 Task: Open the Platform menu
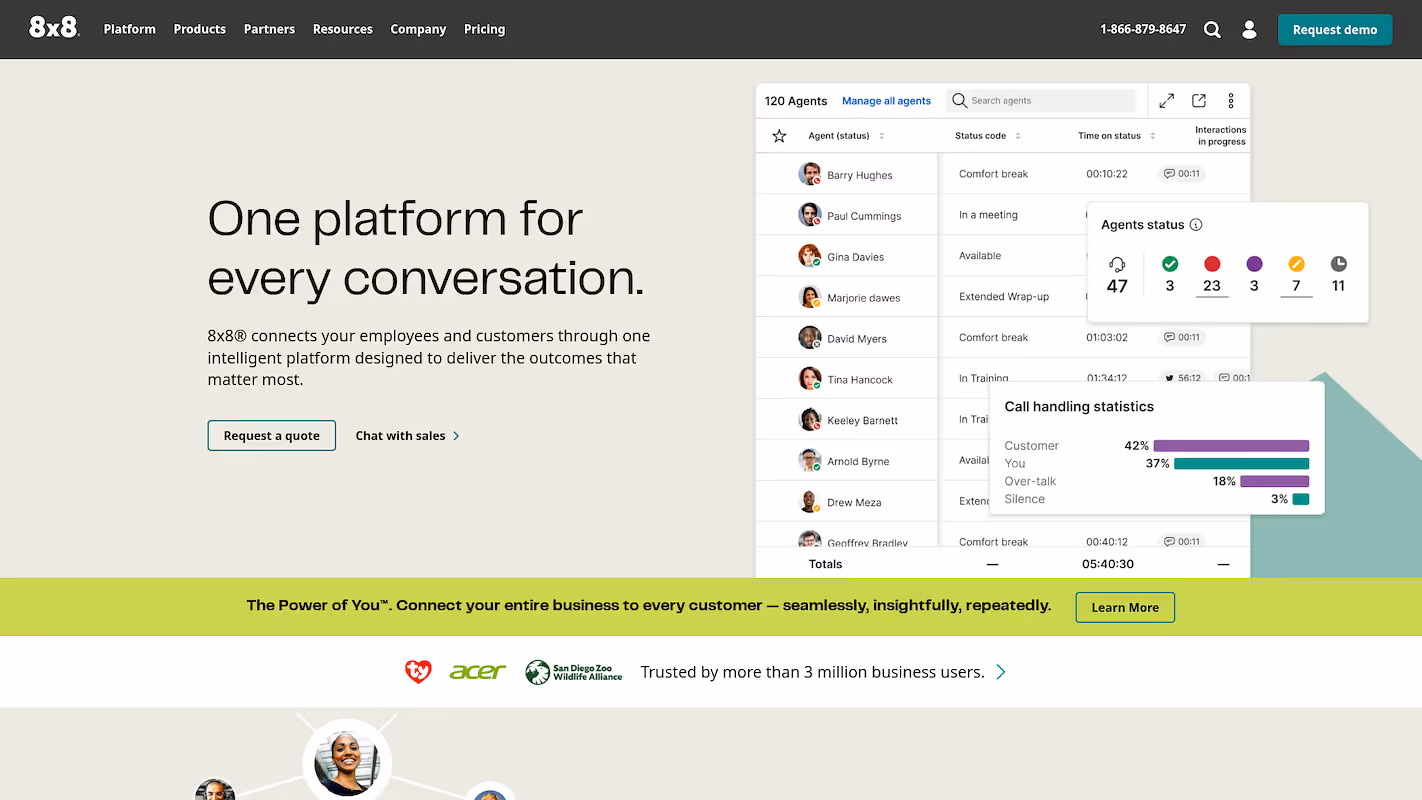[x=130, y=29]
